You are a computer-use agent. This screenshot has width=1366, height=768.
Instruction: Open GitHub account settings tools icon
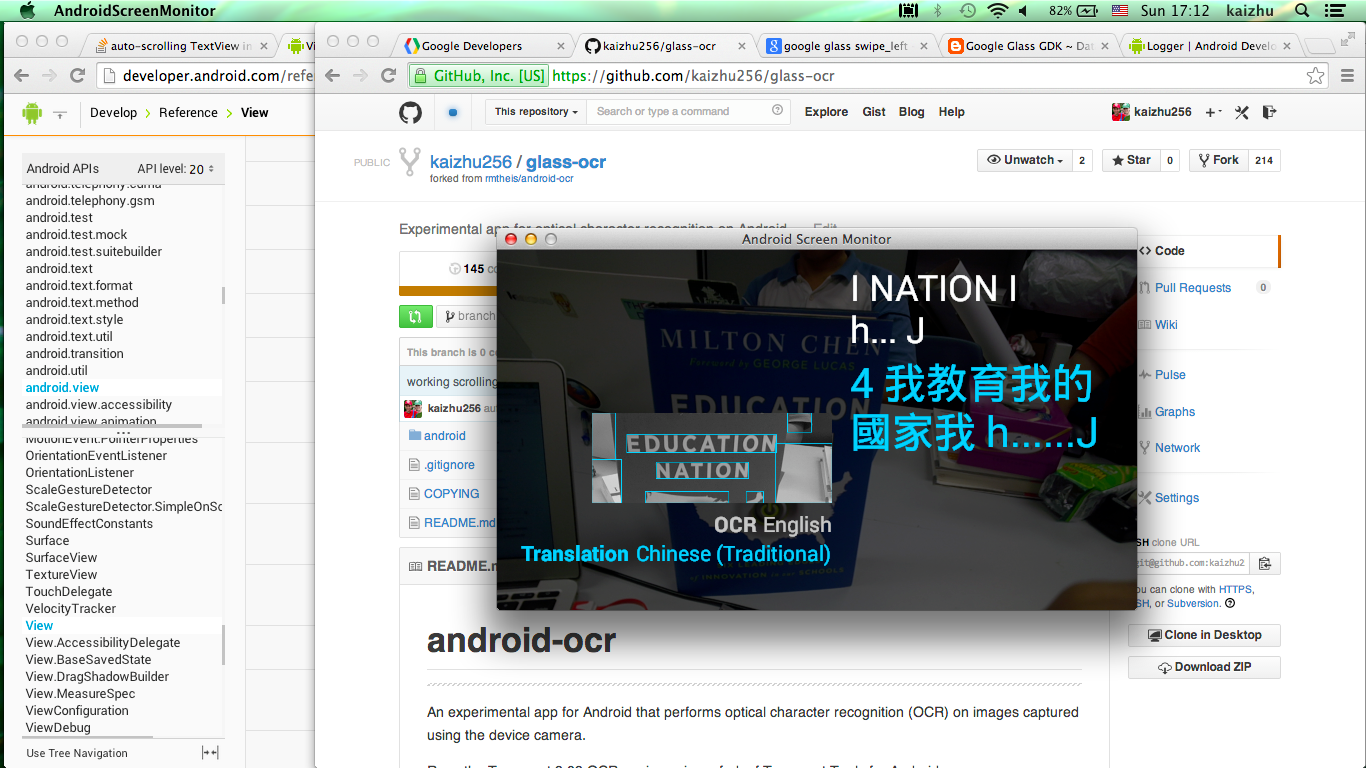coord(1242,112)
